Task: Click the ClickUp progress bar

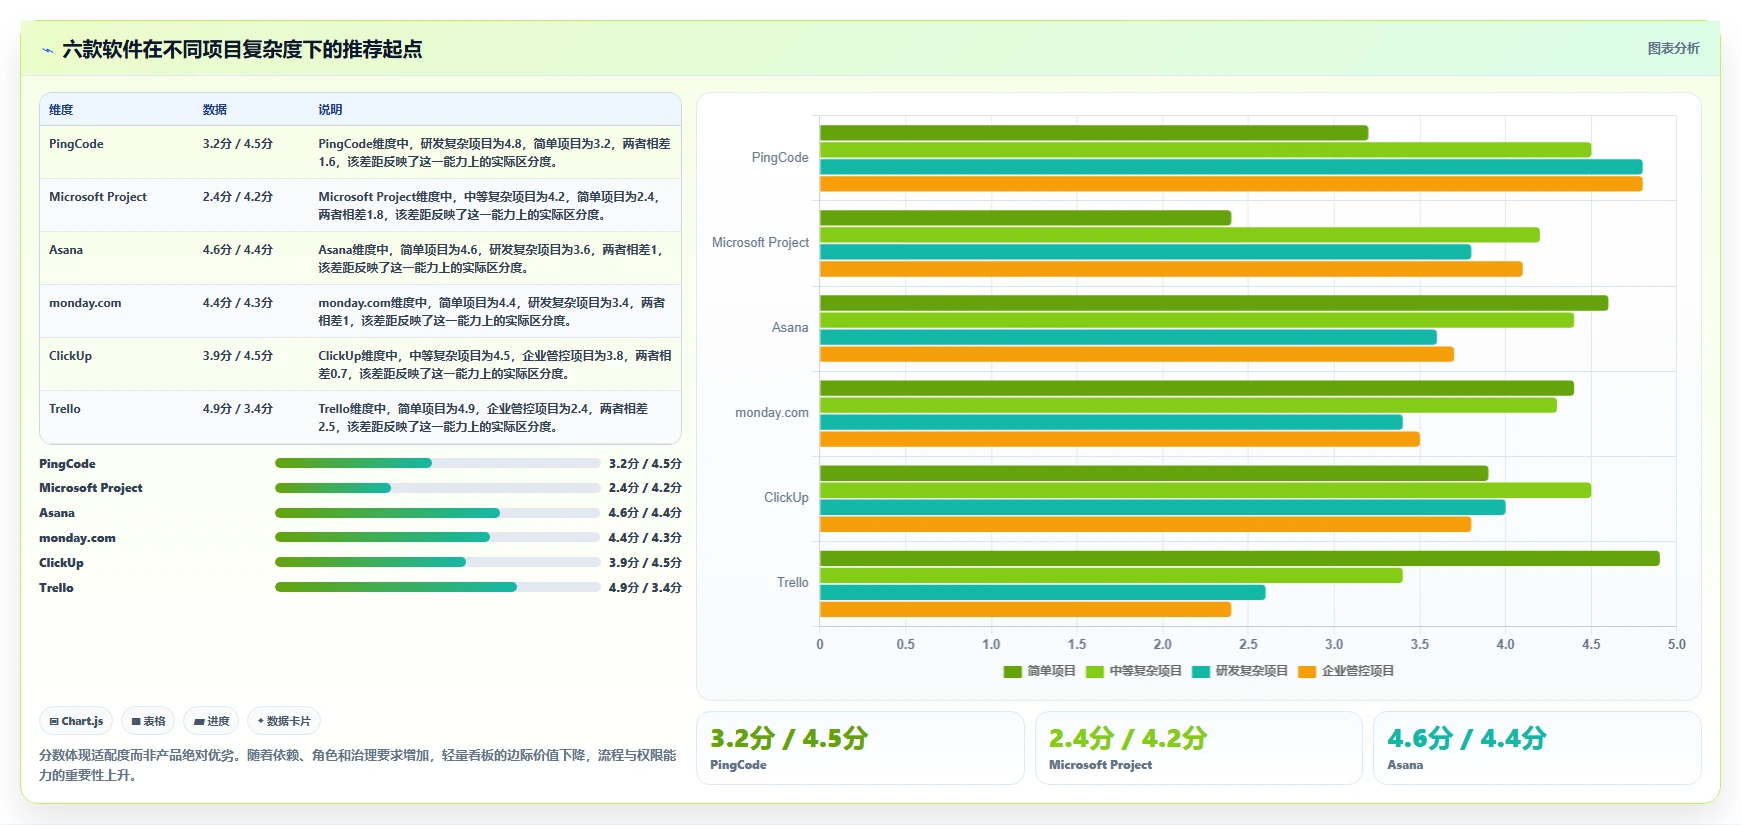Action: tap(437, 562)
